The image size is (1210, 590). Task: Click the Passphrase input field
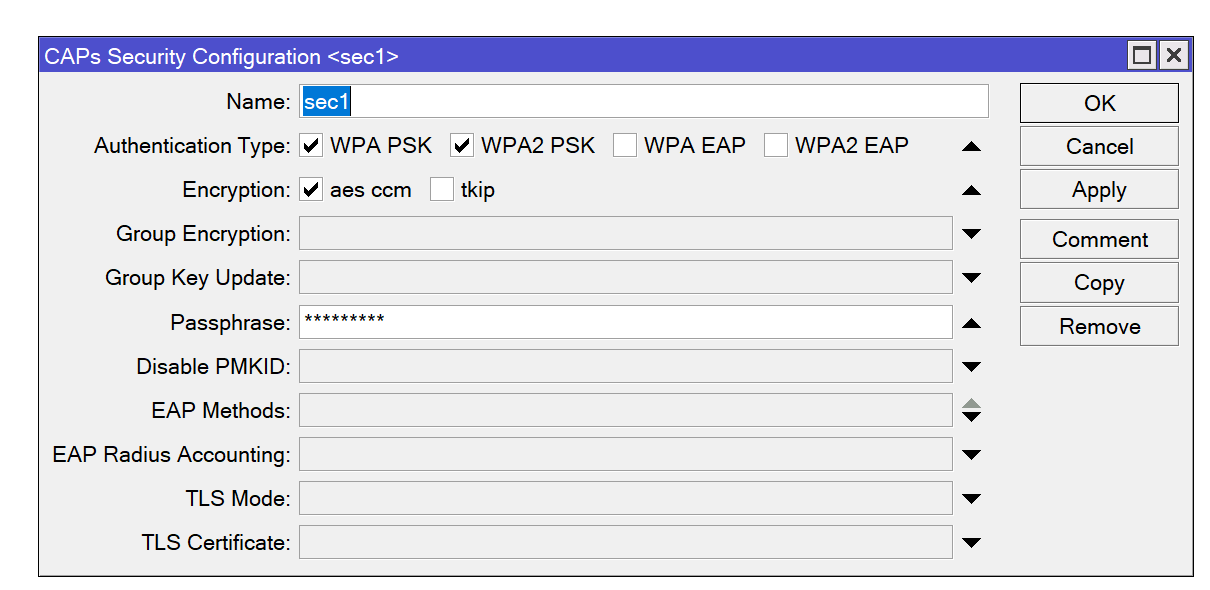click(625, 322)
